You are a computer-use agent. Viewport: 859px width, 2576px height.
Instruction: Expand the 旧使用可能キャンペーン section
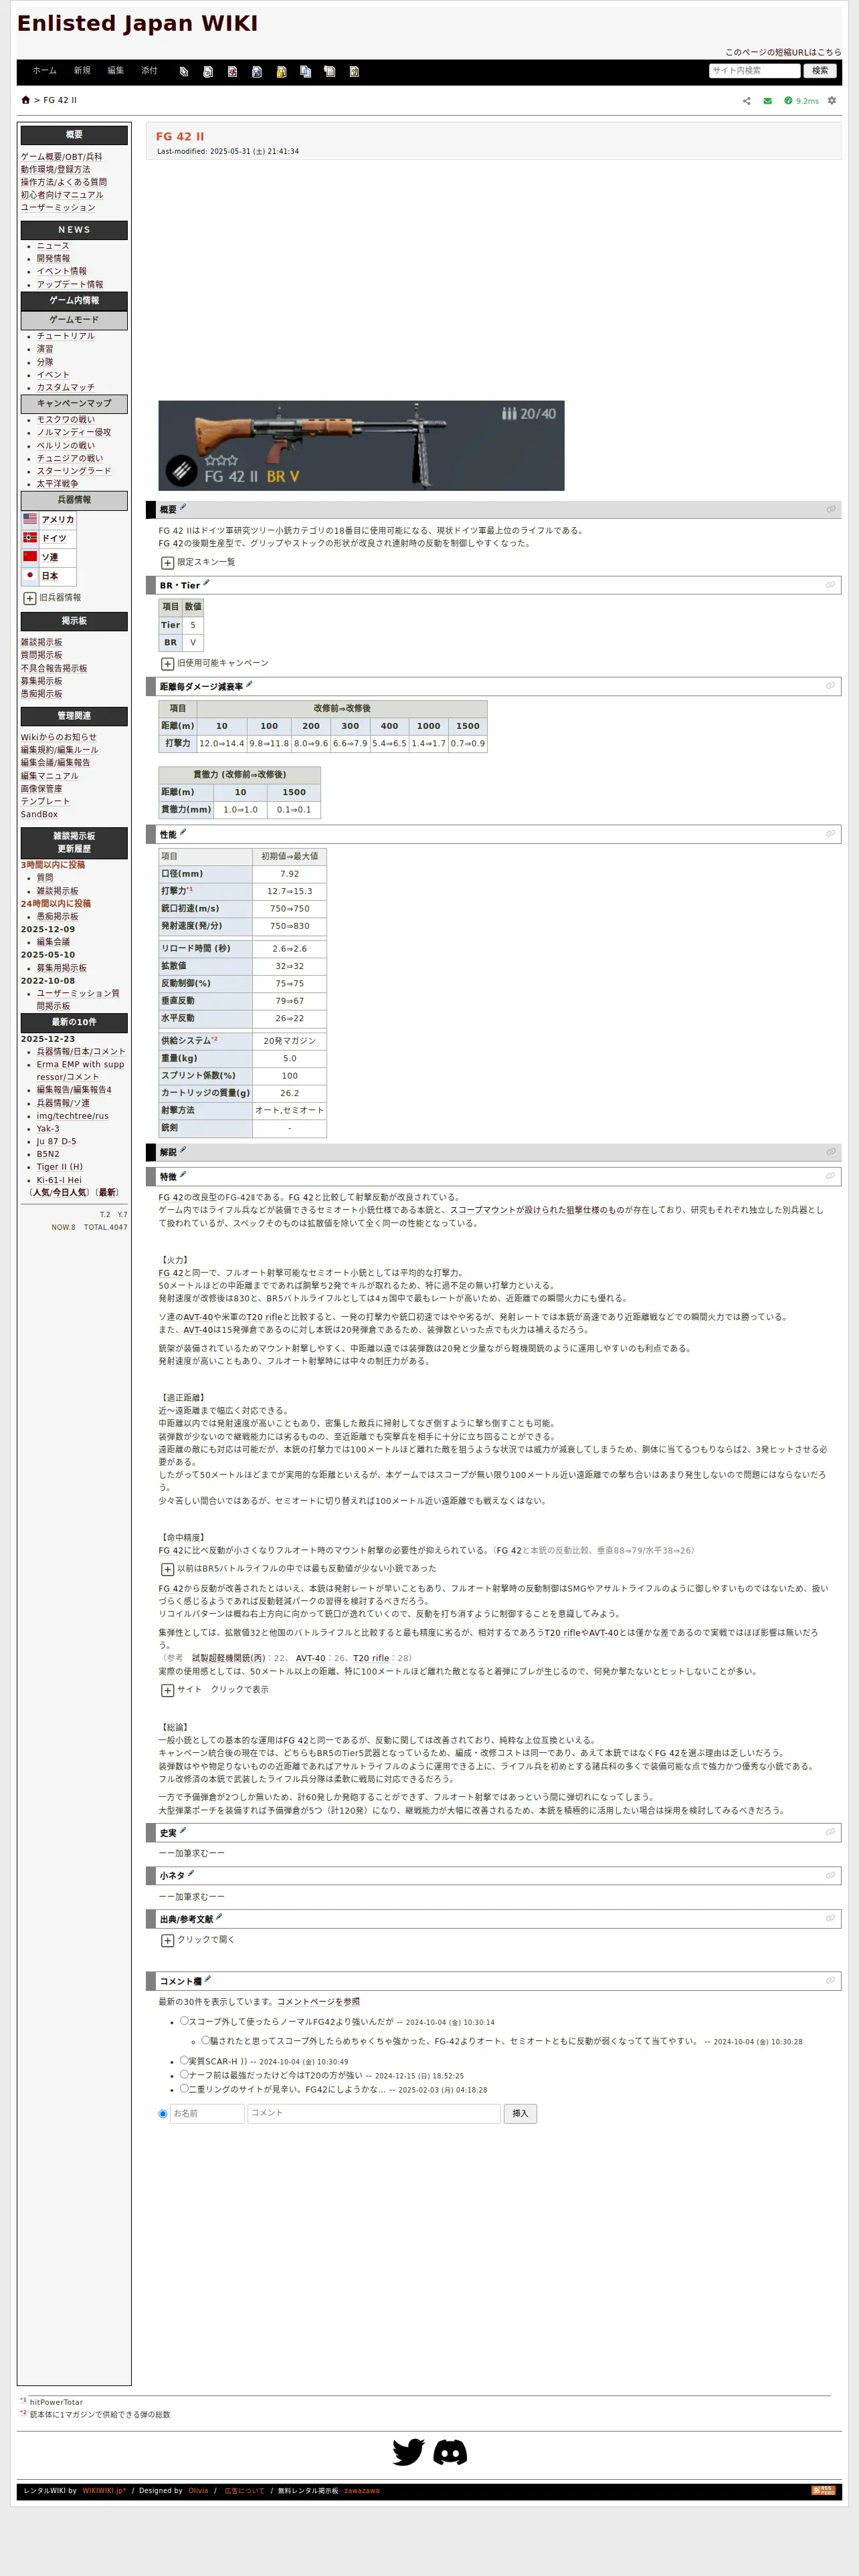pyautogui.click(x=168, y=664)
